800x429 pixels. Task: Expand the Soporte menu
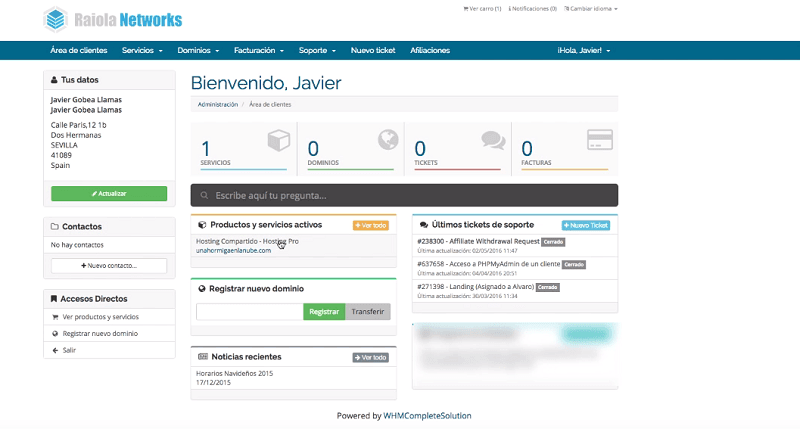pyautogui.click(x=317, y=51)
